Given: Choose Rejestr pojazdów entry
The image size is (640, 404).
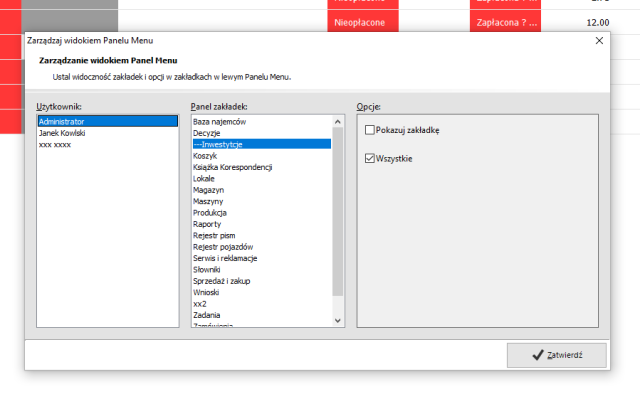Looking at the screenshot, I should tap(262, 247).
